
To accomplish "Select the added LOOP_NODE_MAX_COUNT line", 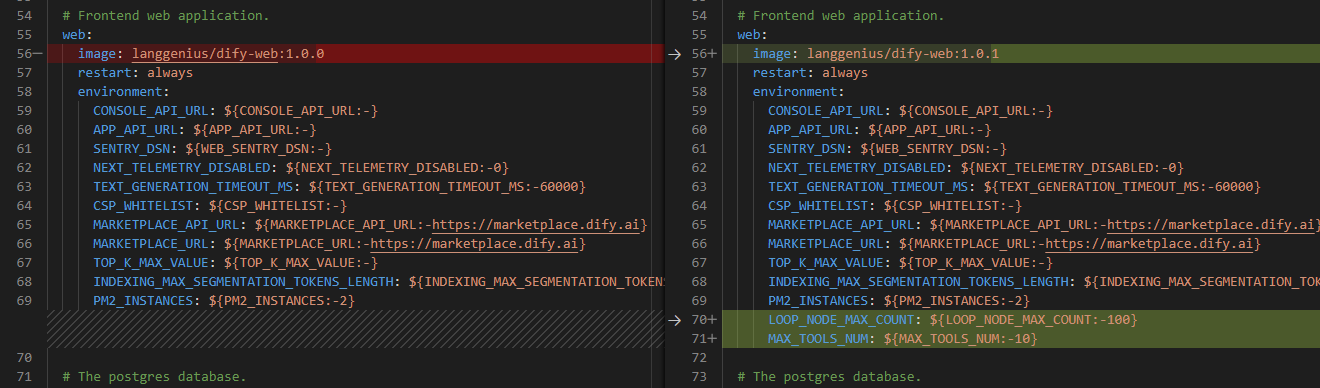I will [1021, 320].
